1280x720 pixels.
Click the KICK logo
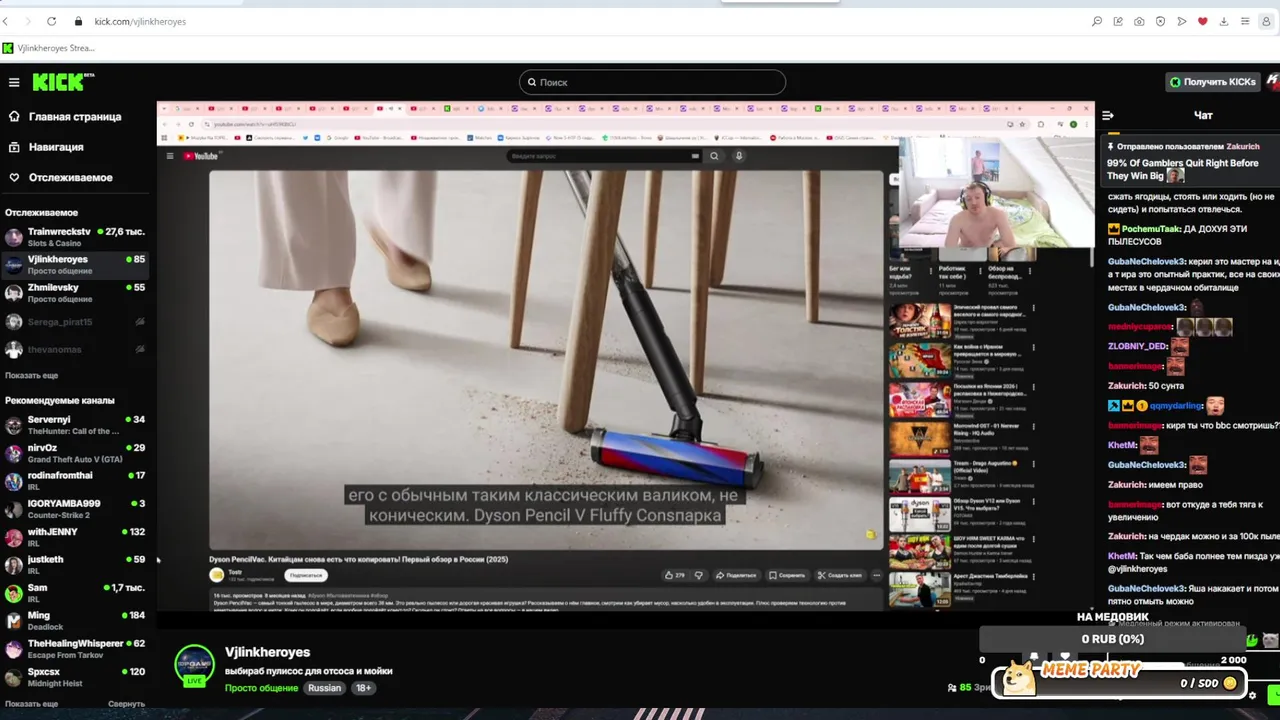[x=62, y=82]
